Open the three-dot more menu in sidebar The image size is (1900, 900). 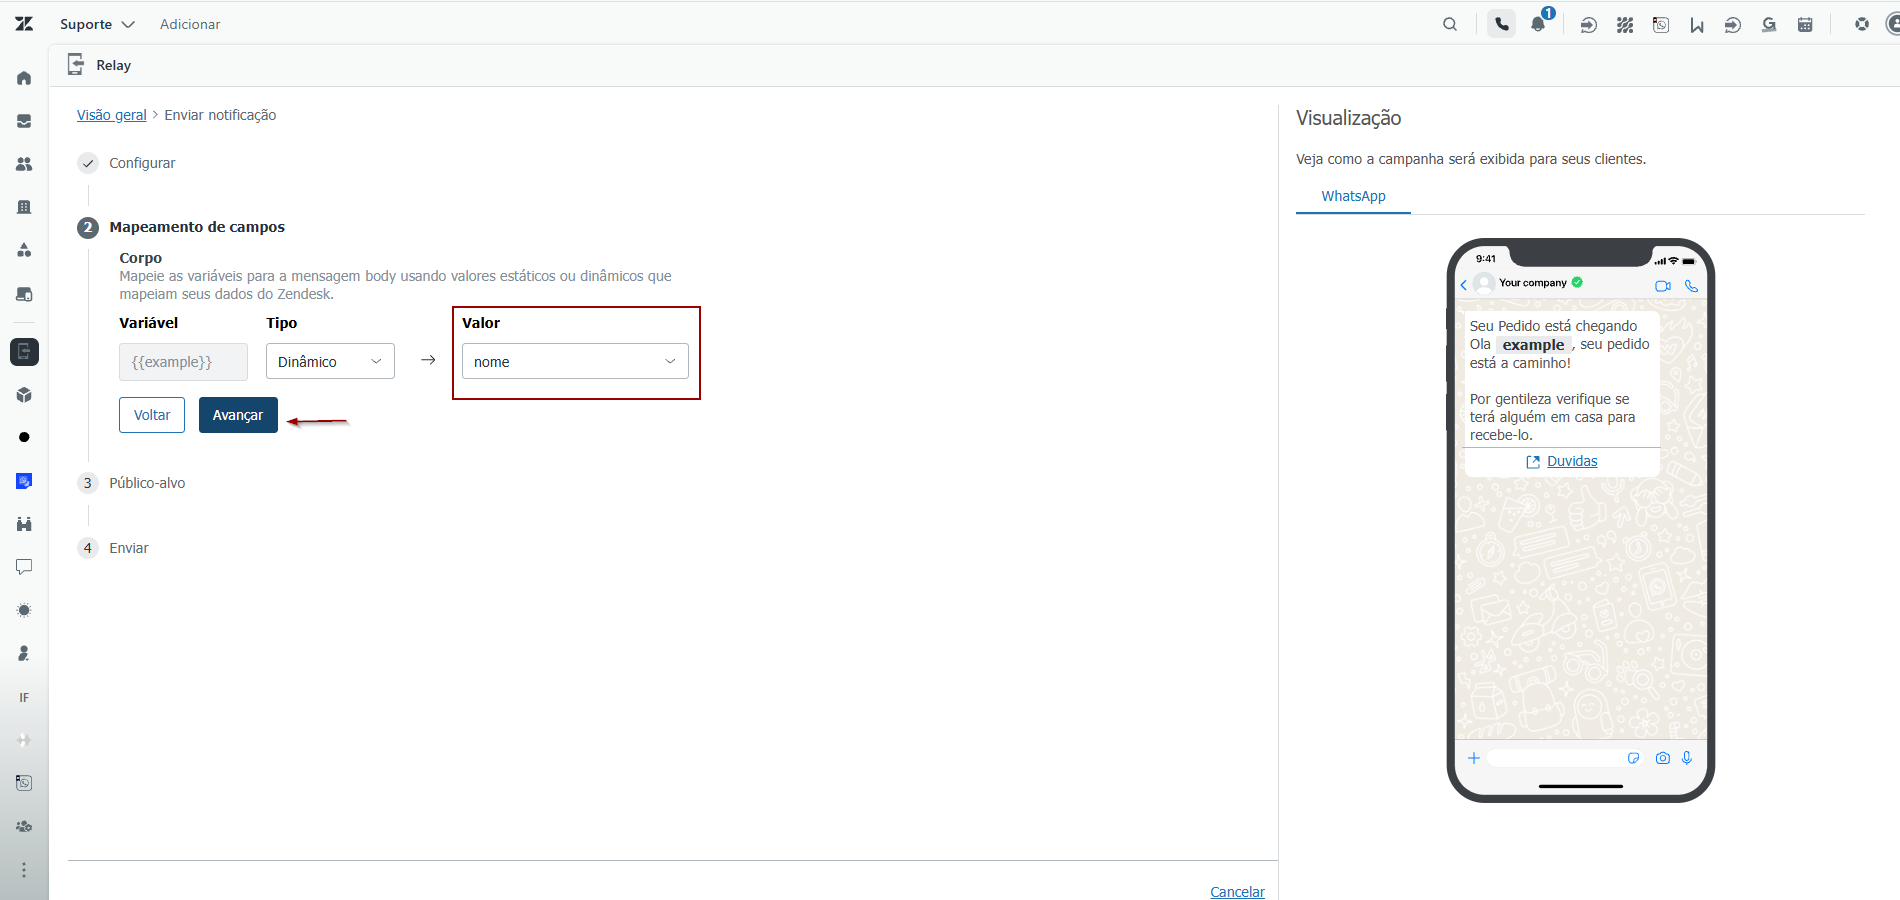pyautogui.click(x=24, y=870)
